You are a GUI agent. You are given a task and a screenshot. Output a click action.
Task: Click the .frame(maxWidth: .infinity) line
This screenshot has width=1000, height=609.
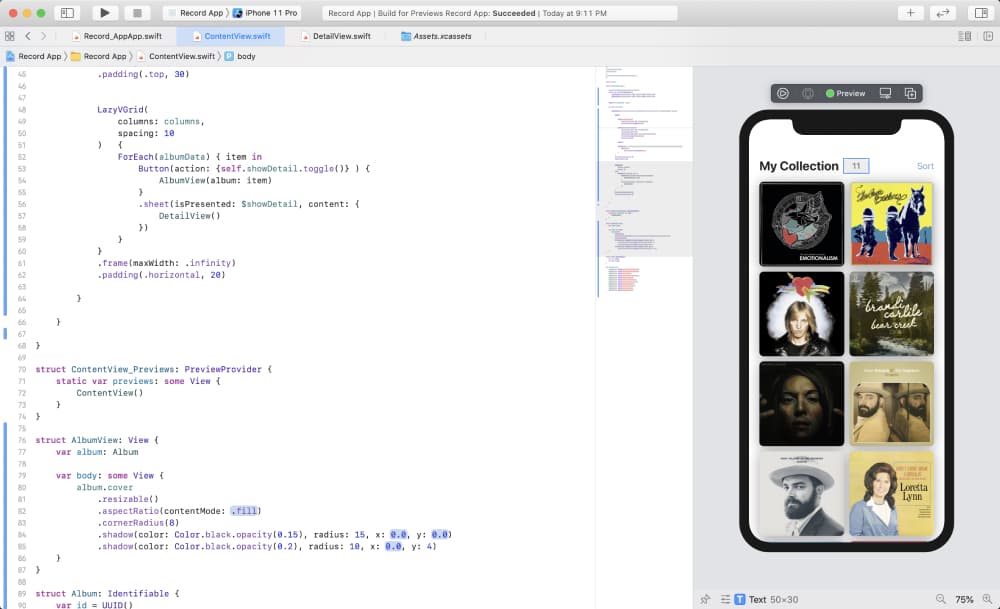tap(166, 263)
